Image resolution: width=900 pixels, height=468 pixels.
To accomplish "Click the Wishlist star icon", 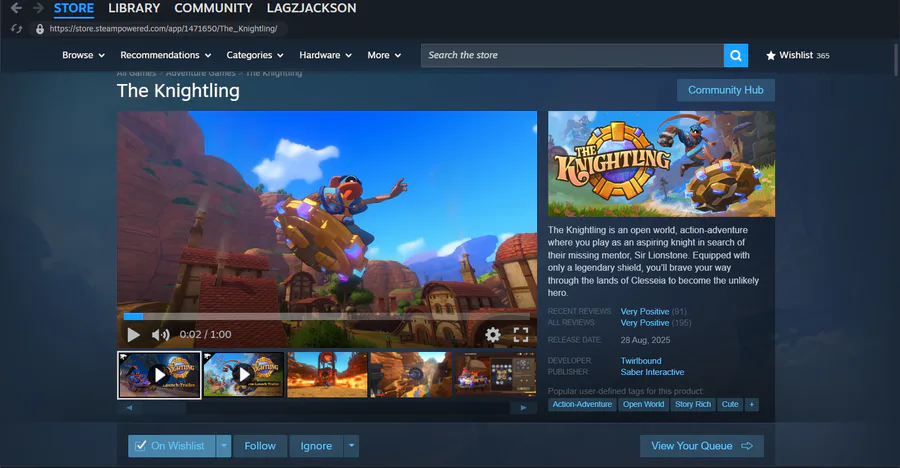I will [x=771, y=56].
